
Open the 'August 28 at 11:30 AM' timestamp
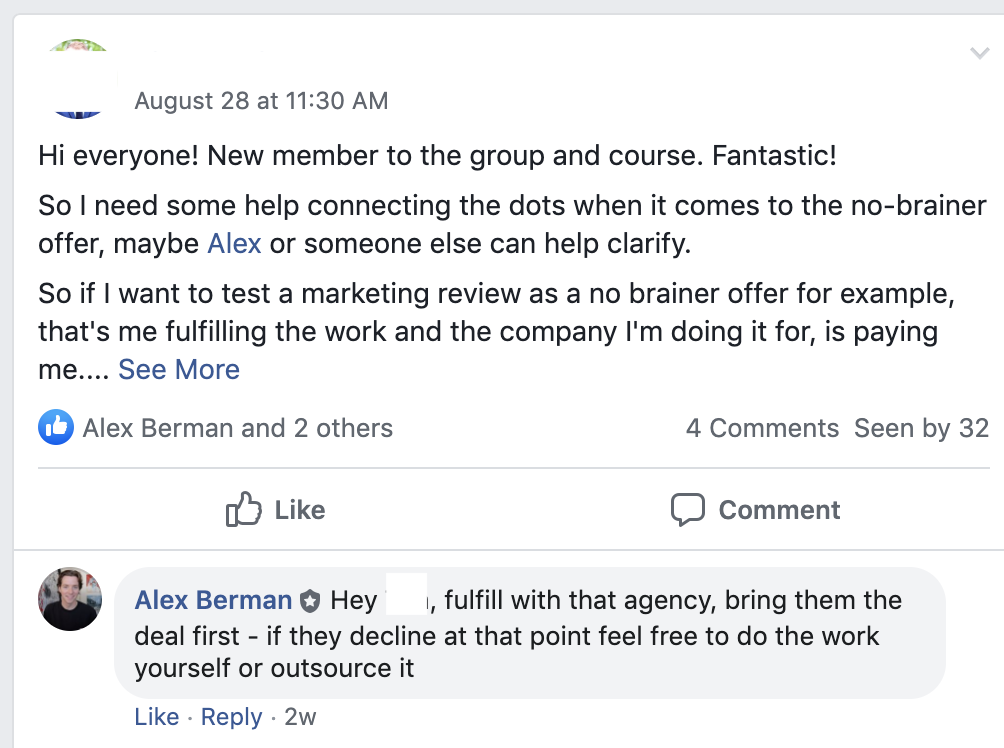pyautogui.click(x=261, y=101)
